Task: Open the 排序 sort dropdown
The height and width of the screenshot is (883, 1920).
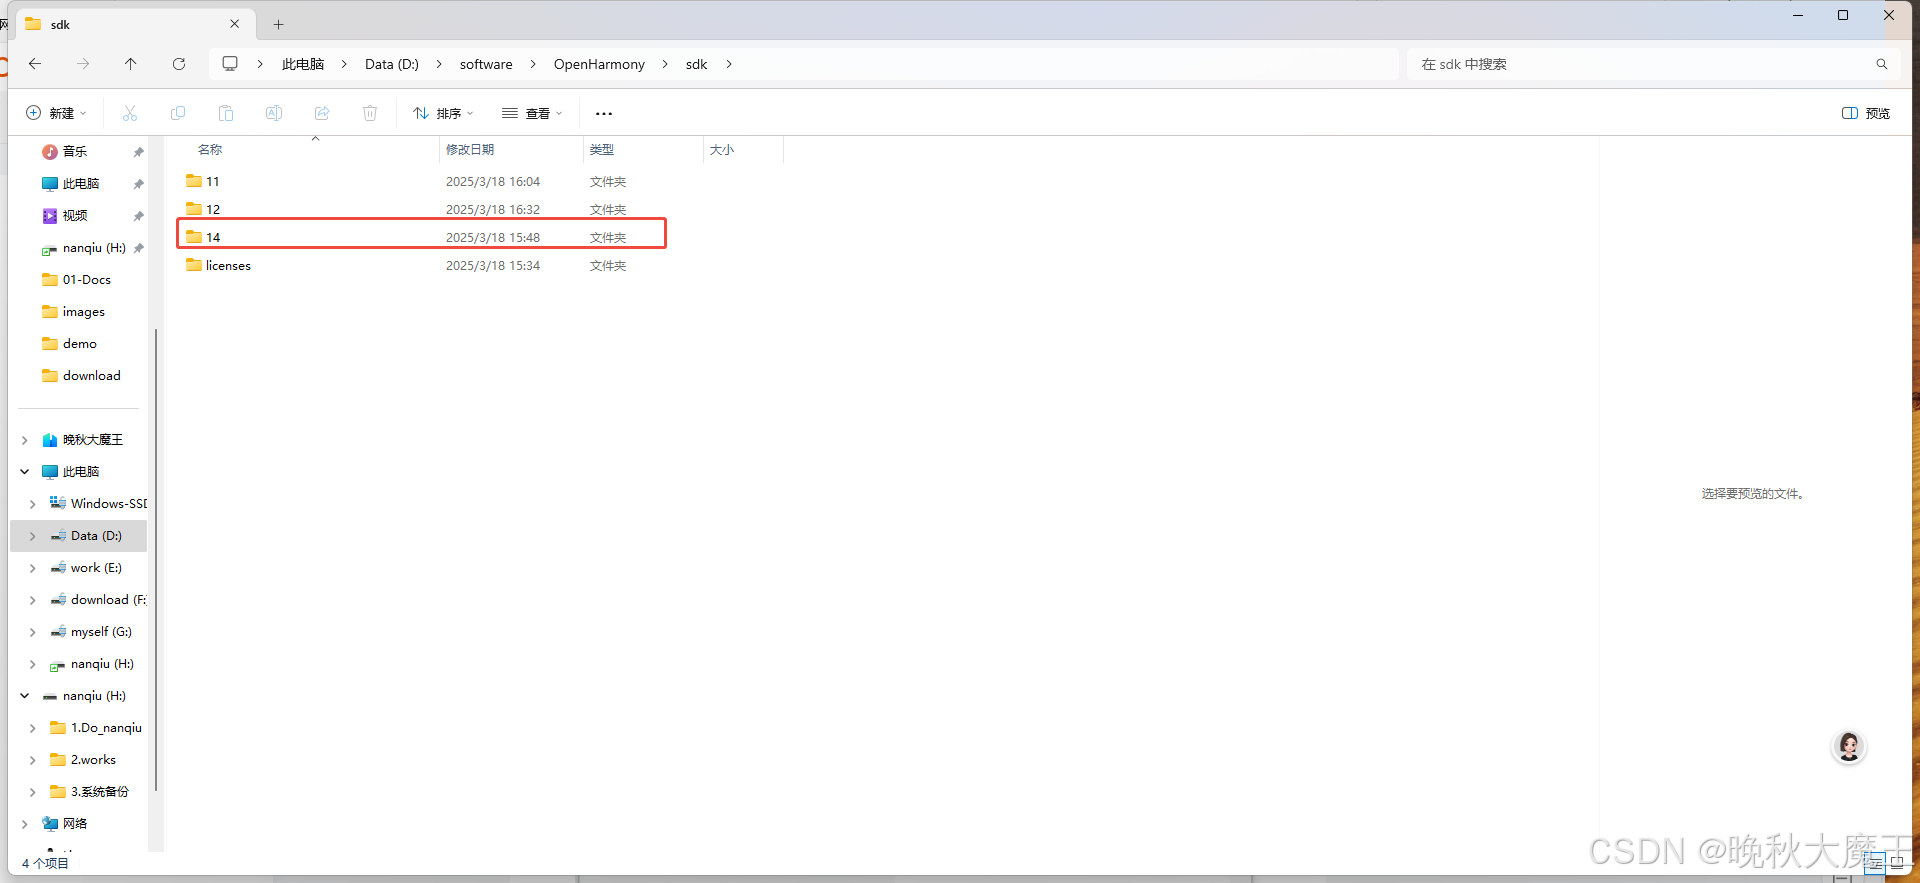Action: click(x=443, y=113)
